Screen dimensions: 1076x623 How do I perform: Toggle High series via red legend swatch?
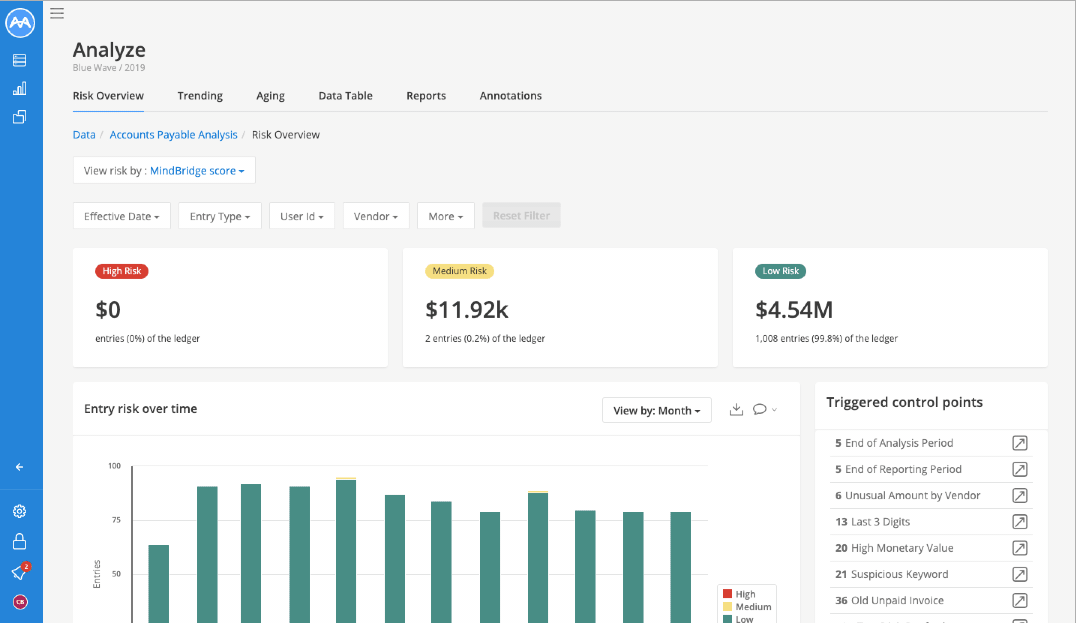coord(727,594)
